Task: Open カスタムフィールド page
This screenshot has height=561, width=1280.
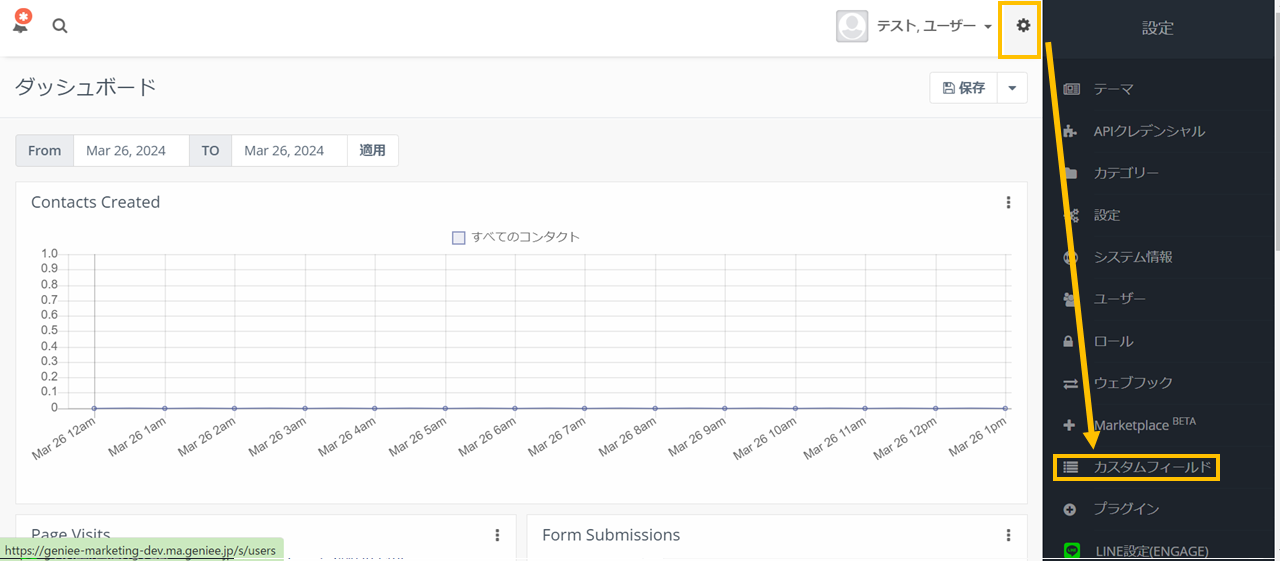Action: (1152, 467)
